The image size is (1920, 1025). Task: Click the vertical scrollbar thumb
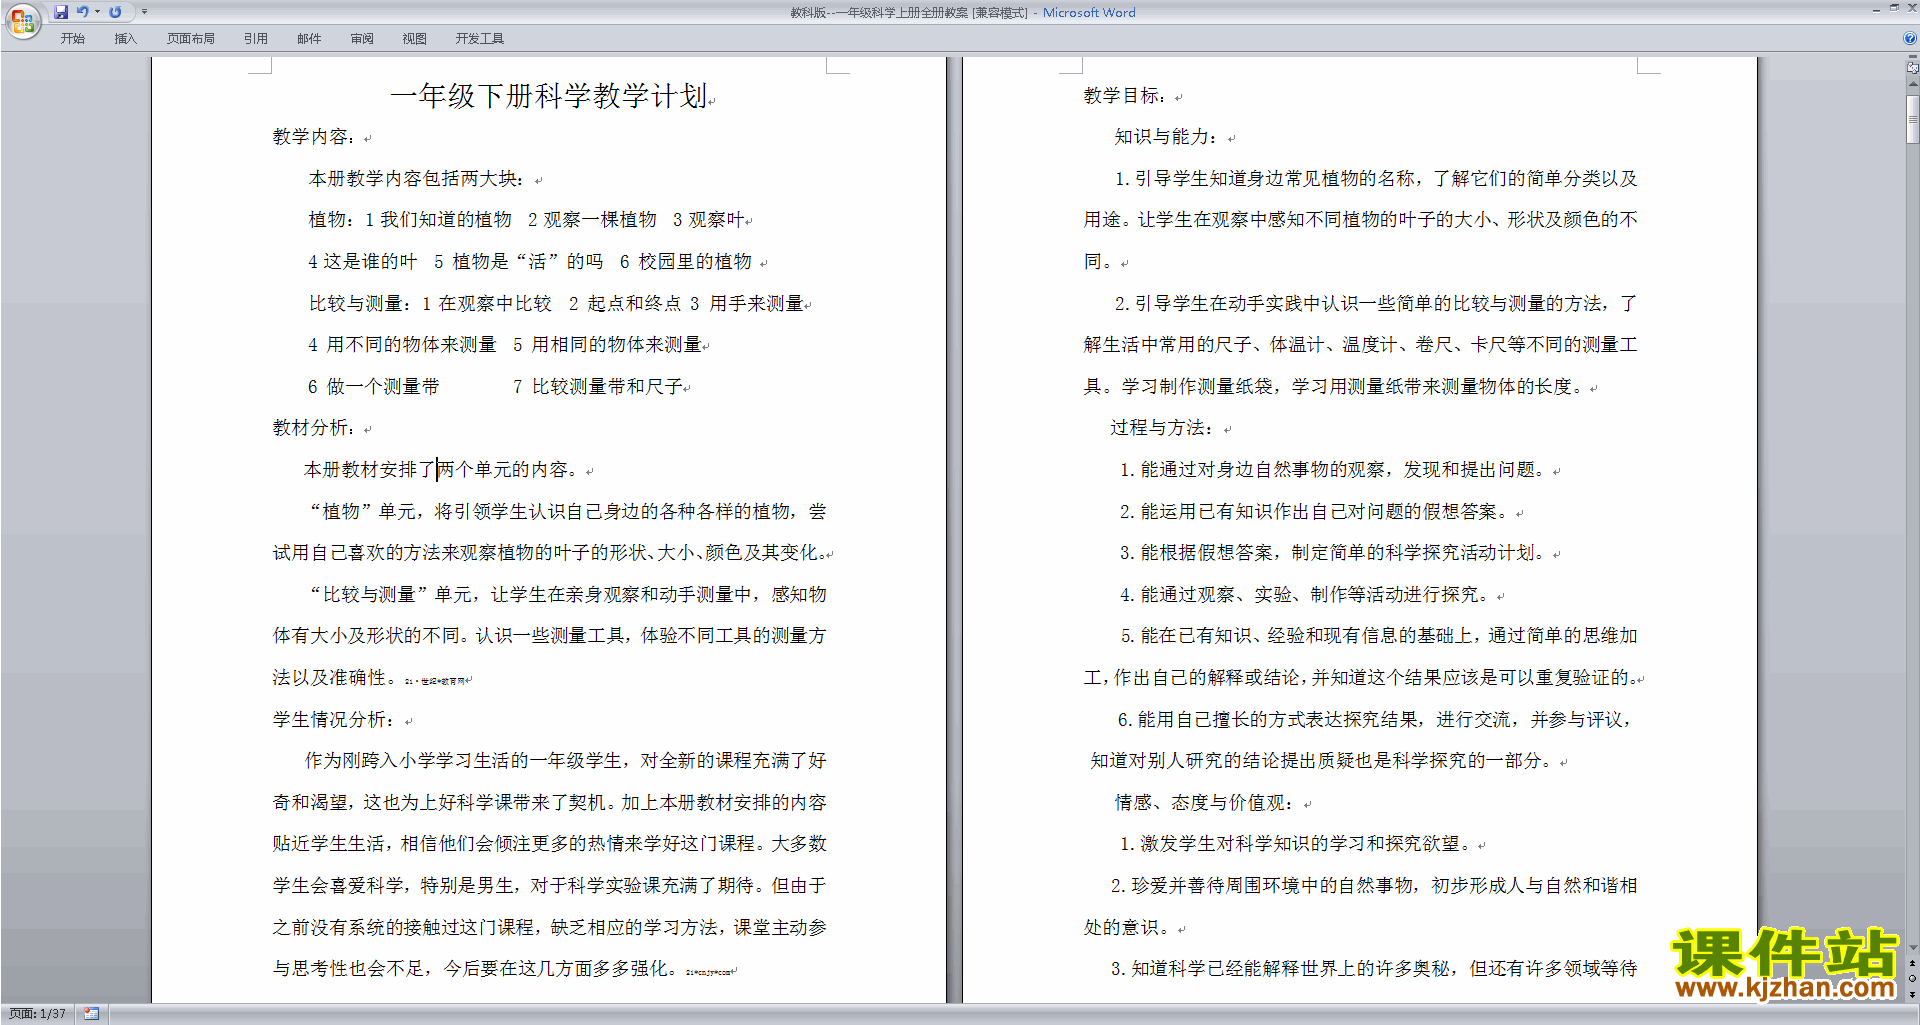(x=1913, y=118)
